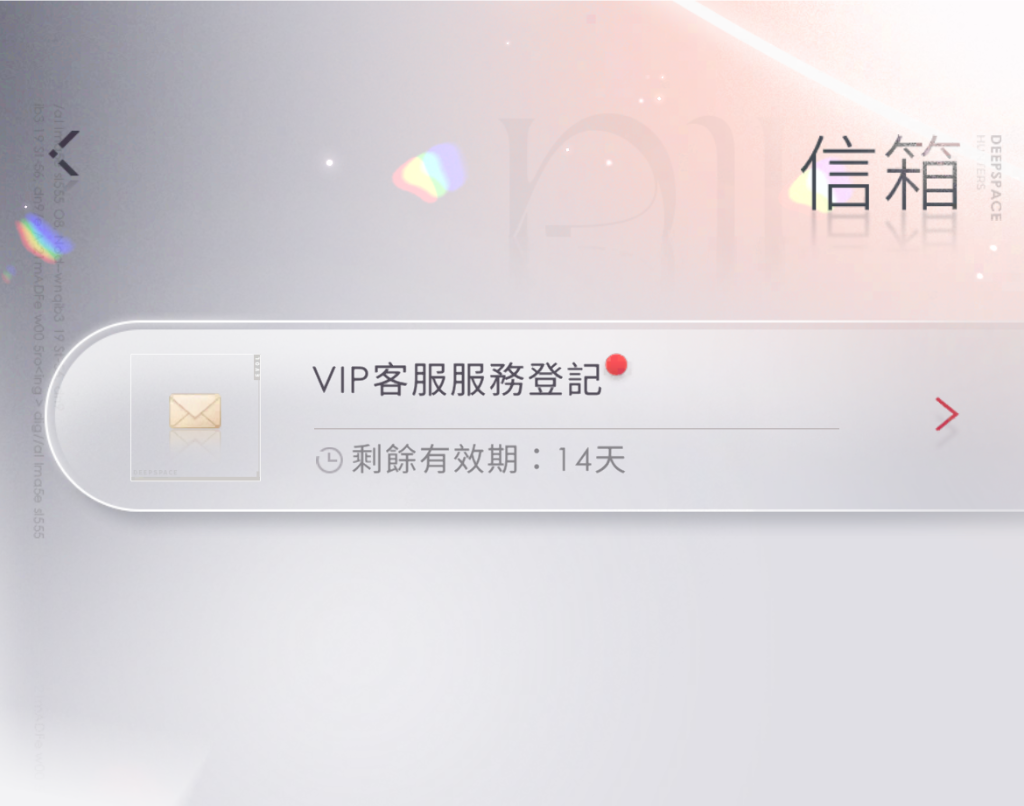
Task: Click the clock icon beside remaining validity
Action: point(329,460)
